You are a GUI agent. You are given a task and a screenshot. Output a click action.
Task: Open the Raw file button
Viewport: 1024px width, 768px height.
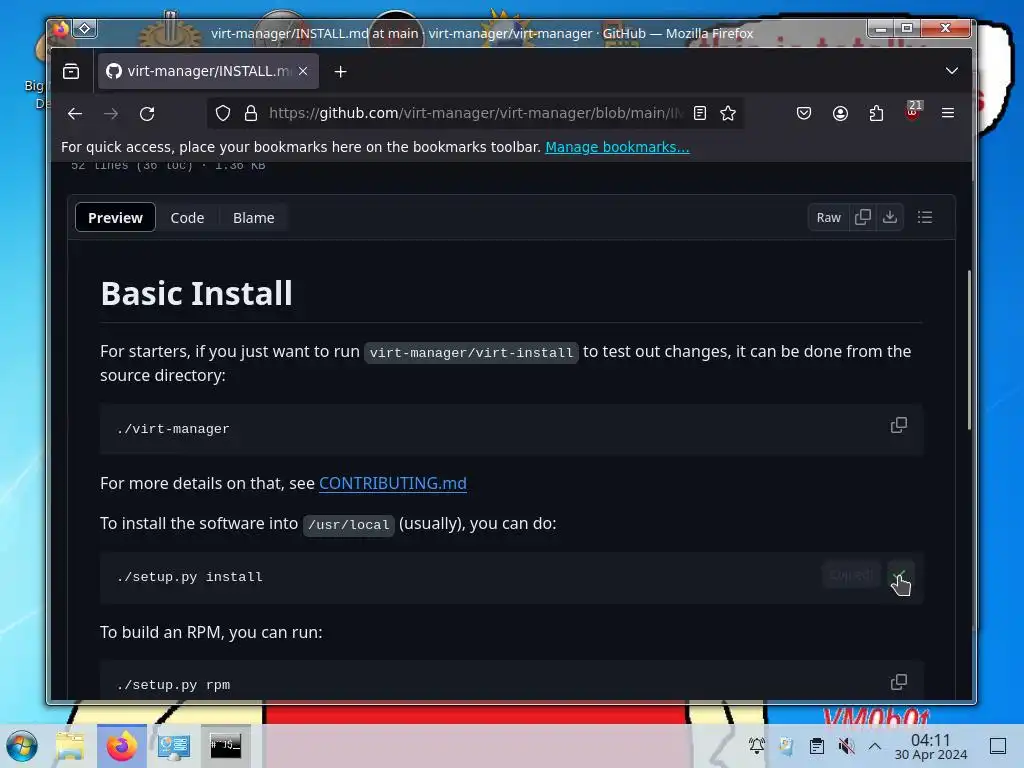828,217
